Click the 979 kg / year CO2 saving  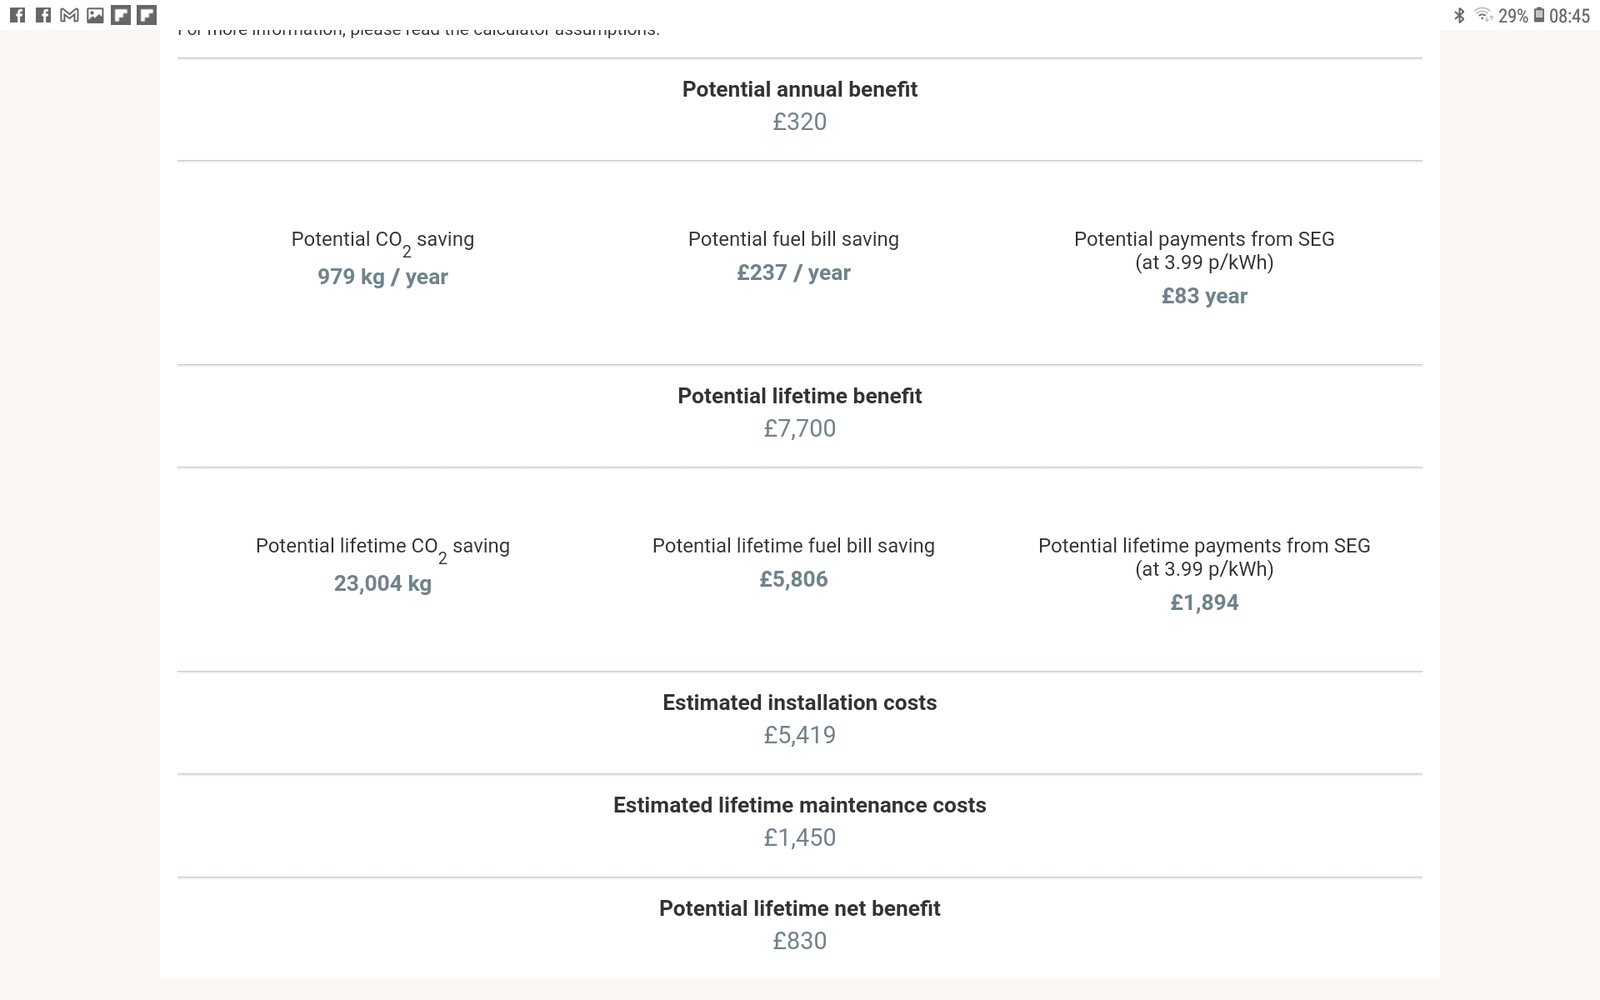click(x=383, y=277)
